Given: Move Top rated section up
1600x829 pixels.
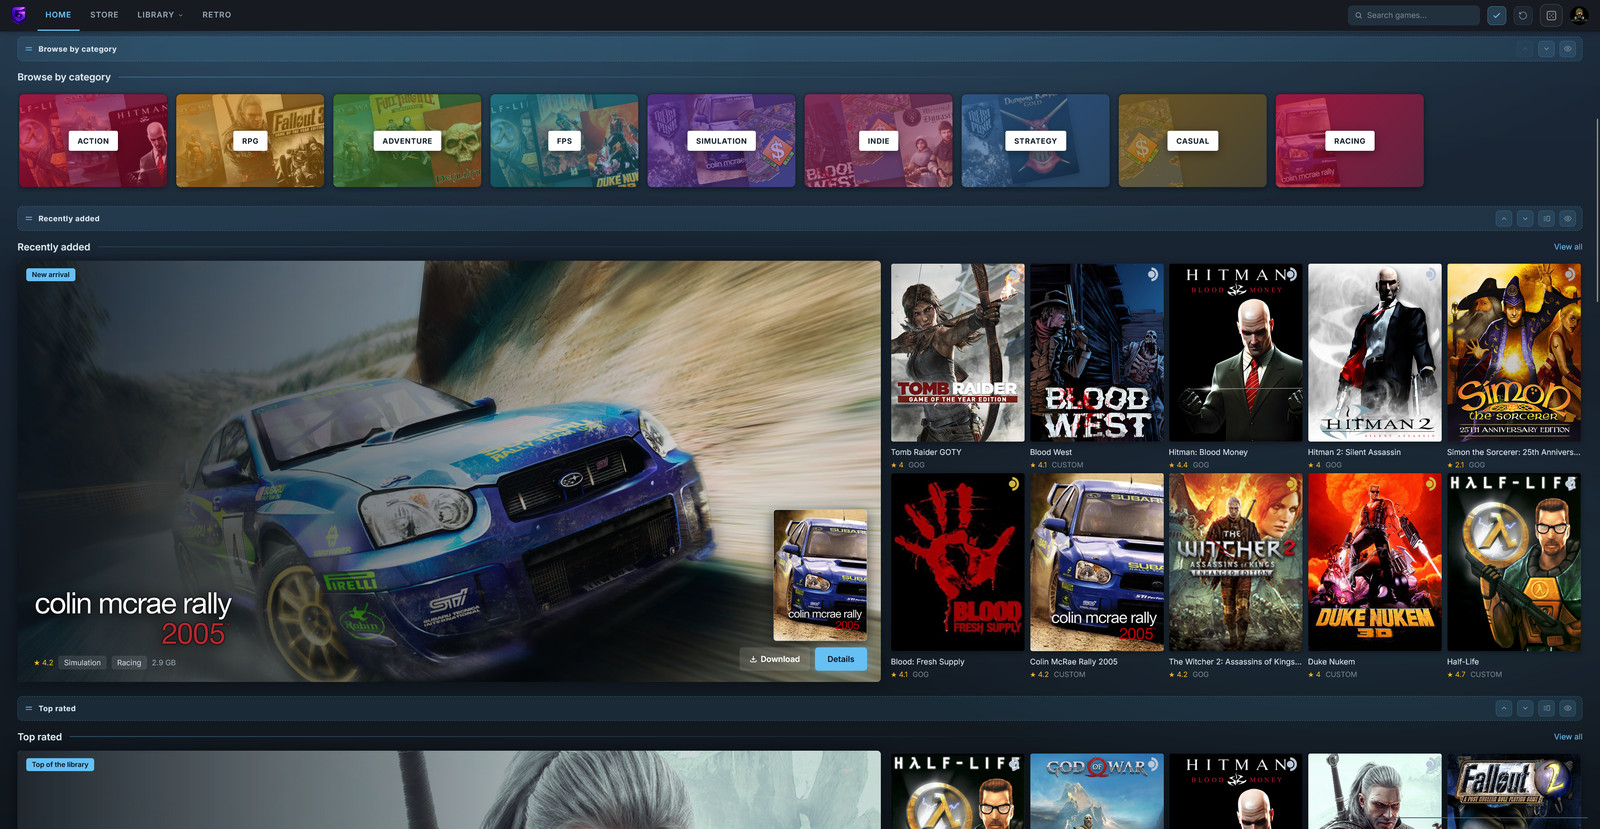Looking at the screenshot, I should click(1504, 709).
